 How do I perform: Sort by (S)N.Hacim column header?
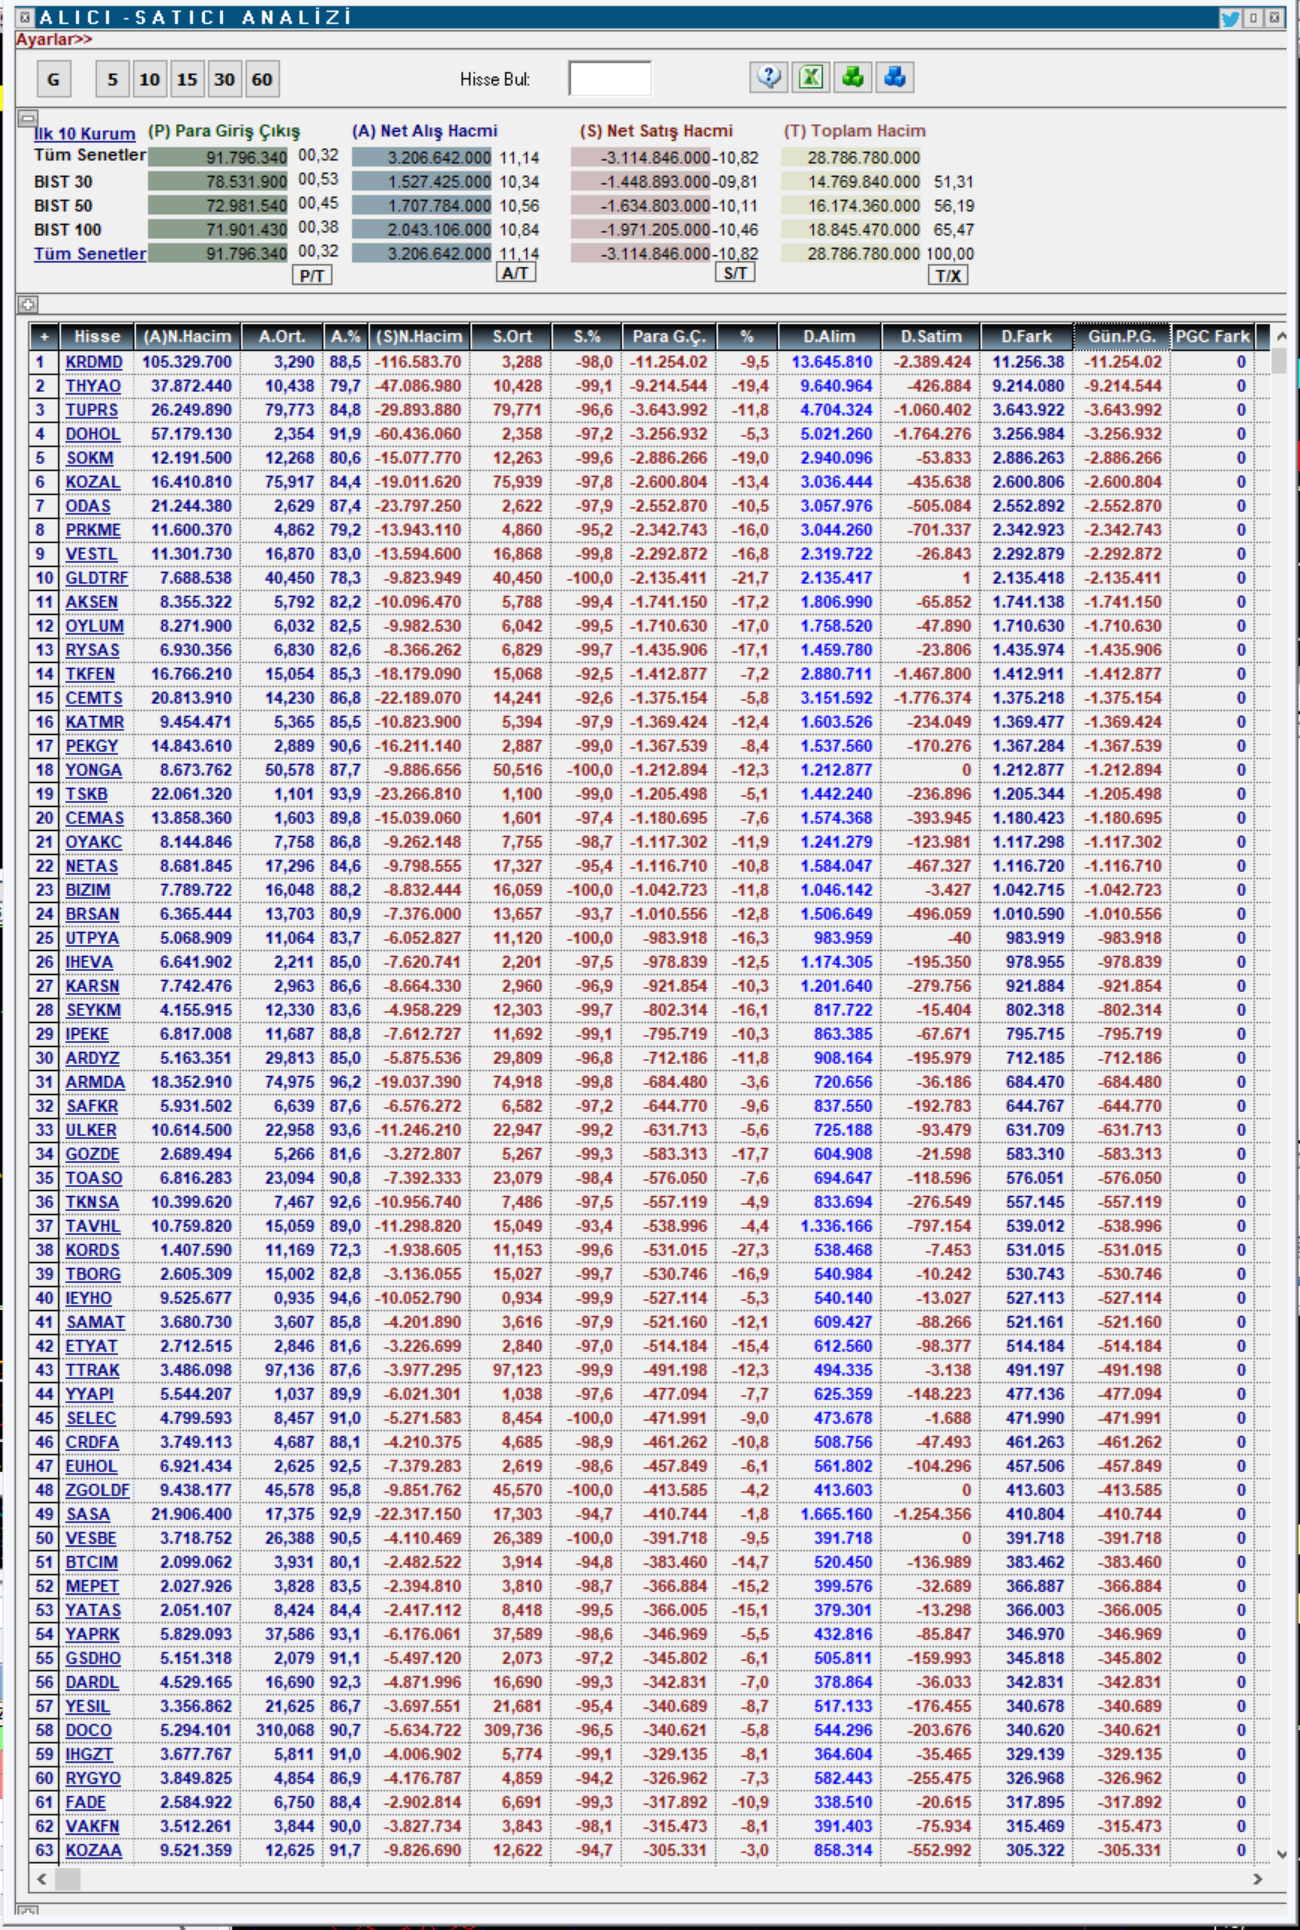pos(418,336)
